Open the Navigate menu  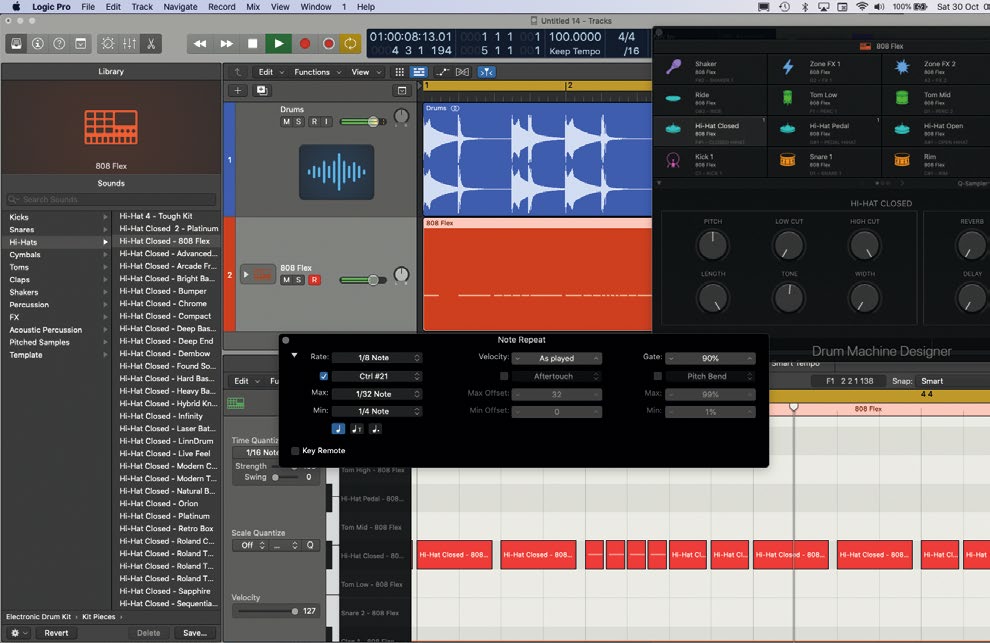tap(181, 7)
